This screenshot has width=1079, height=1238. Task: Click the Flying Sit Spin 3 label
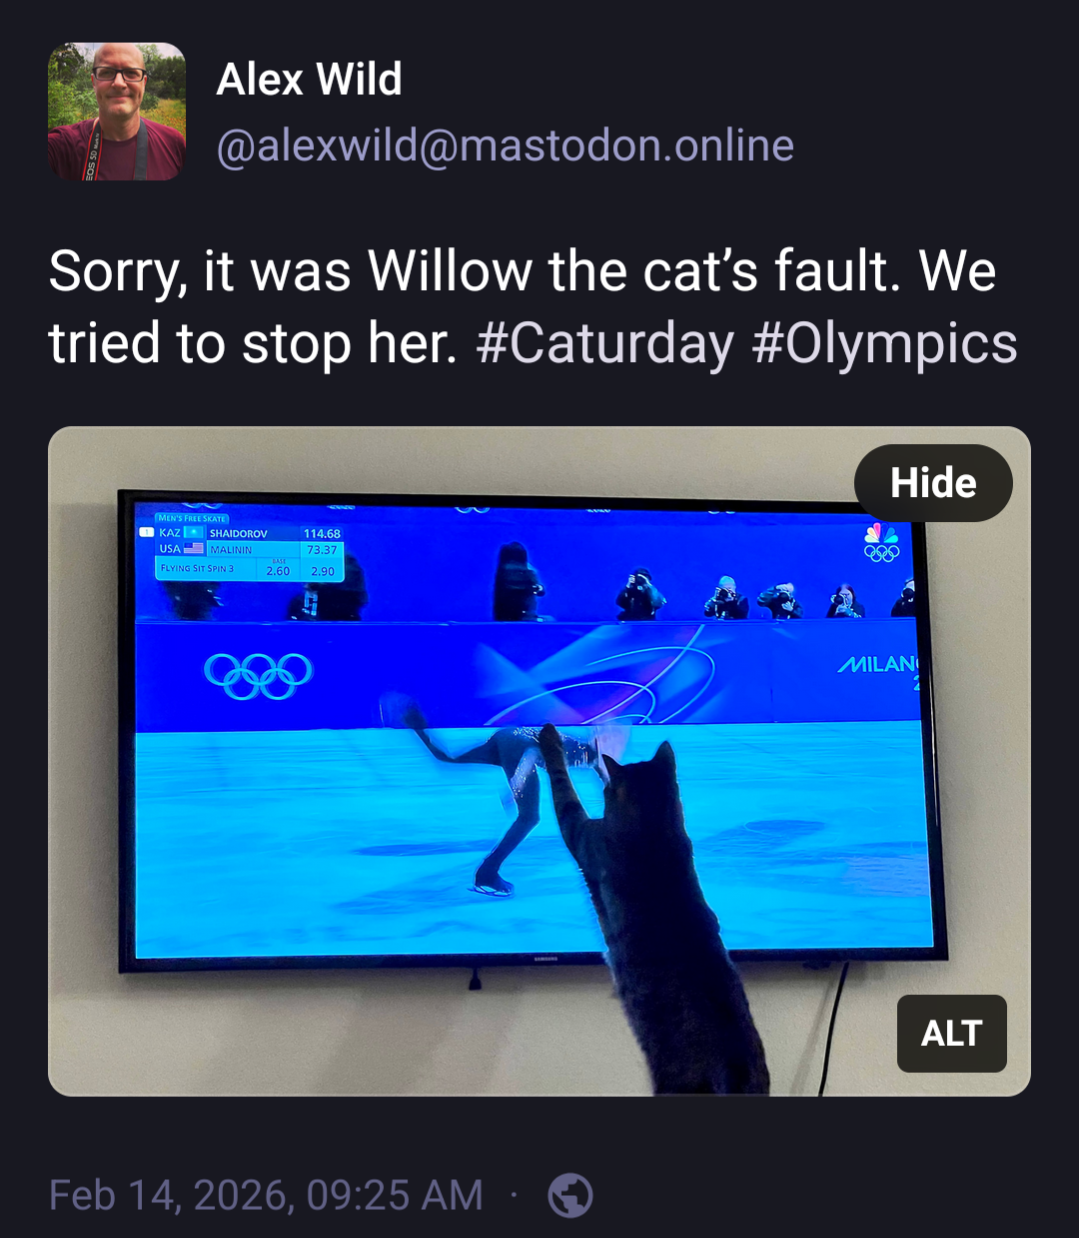[x=198, y=568]
